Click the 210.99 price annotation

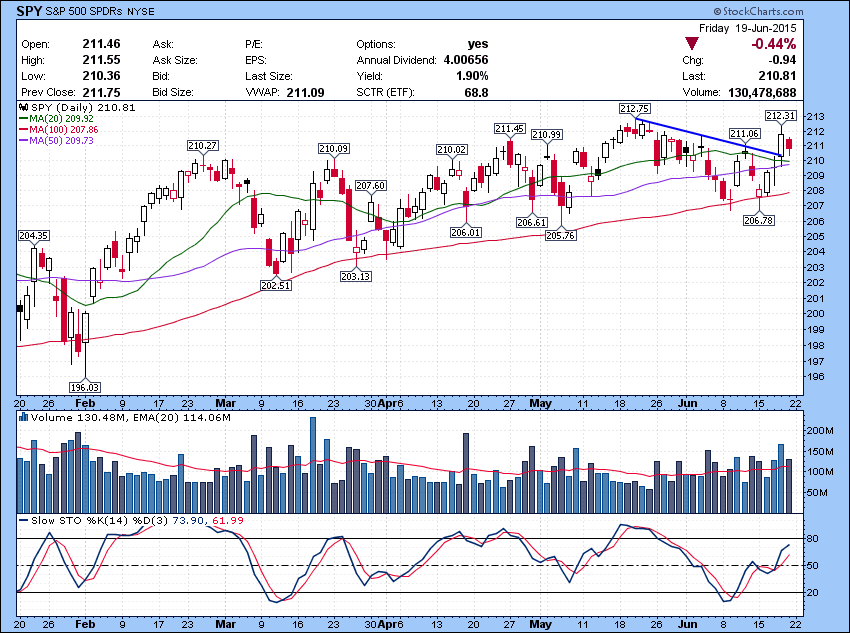[x=546, y=134]
